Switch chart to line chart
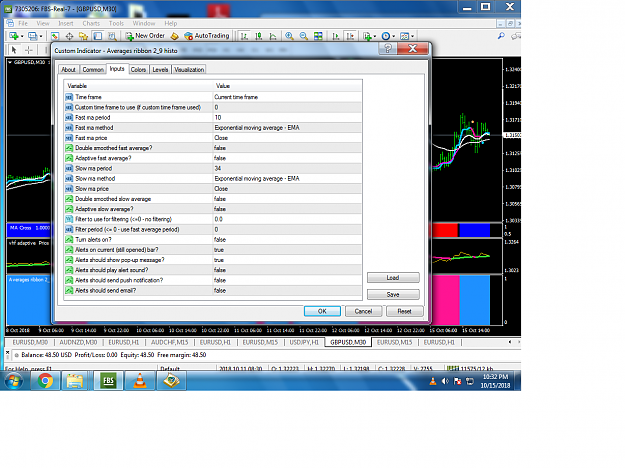This screenshot has height=468, width=625. coord(273,36)
